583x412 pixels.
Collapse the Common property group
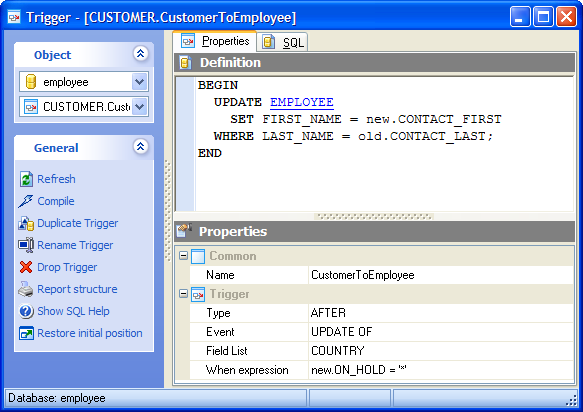(183, 255)
